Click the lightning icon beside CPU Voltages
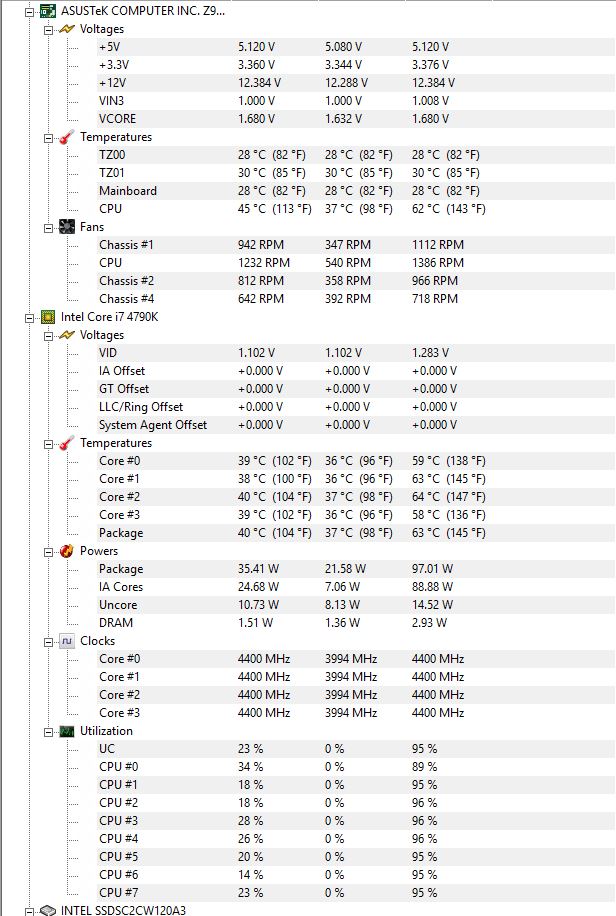The width and height of the screenshot is (616, 916). [x=67, y=335]
